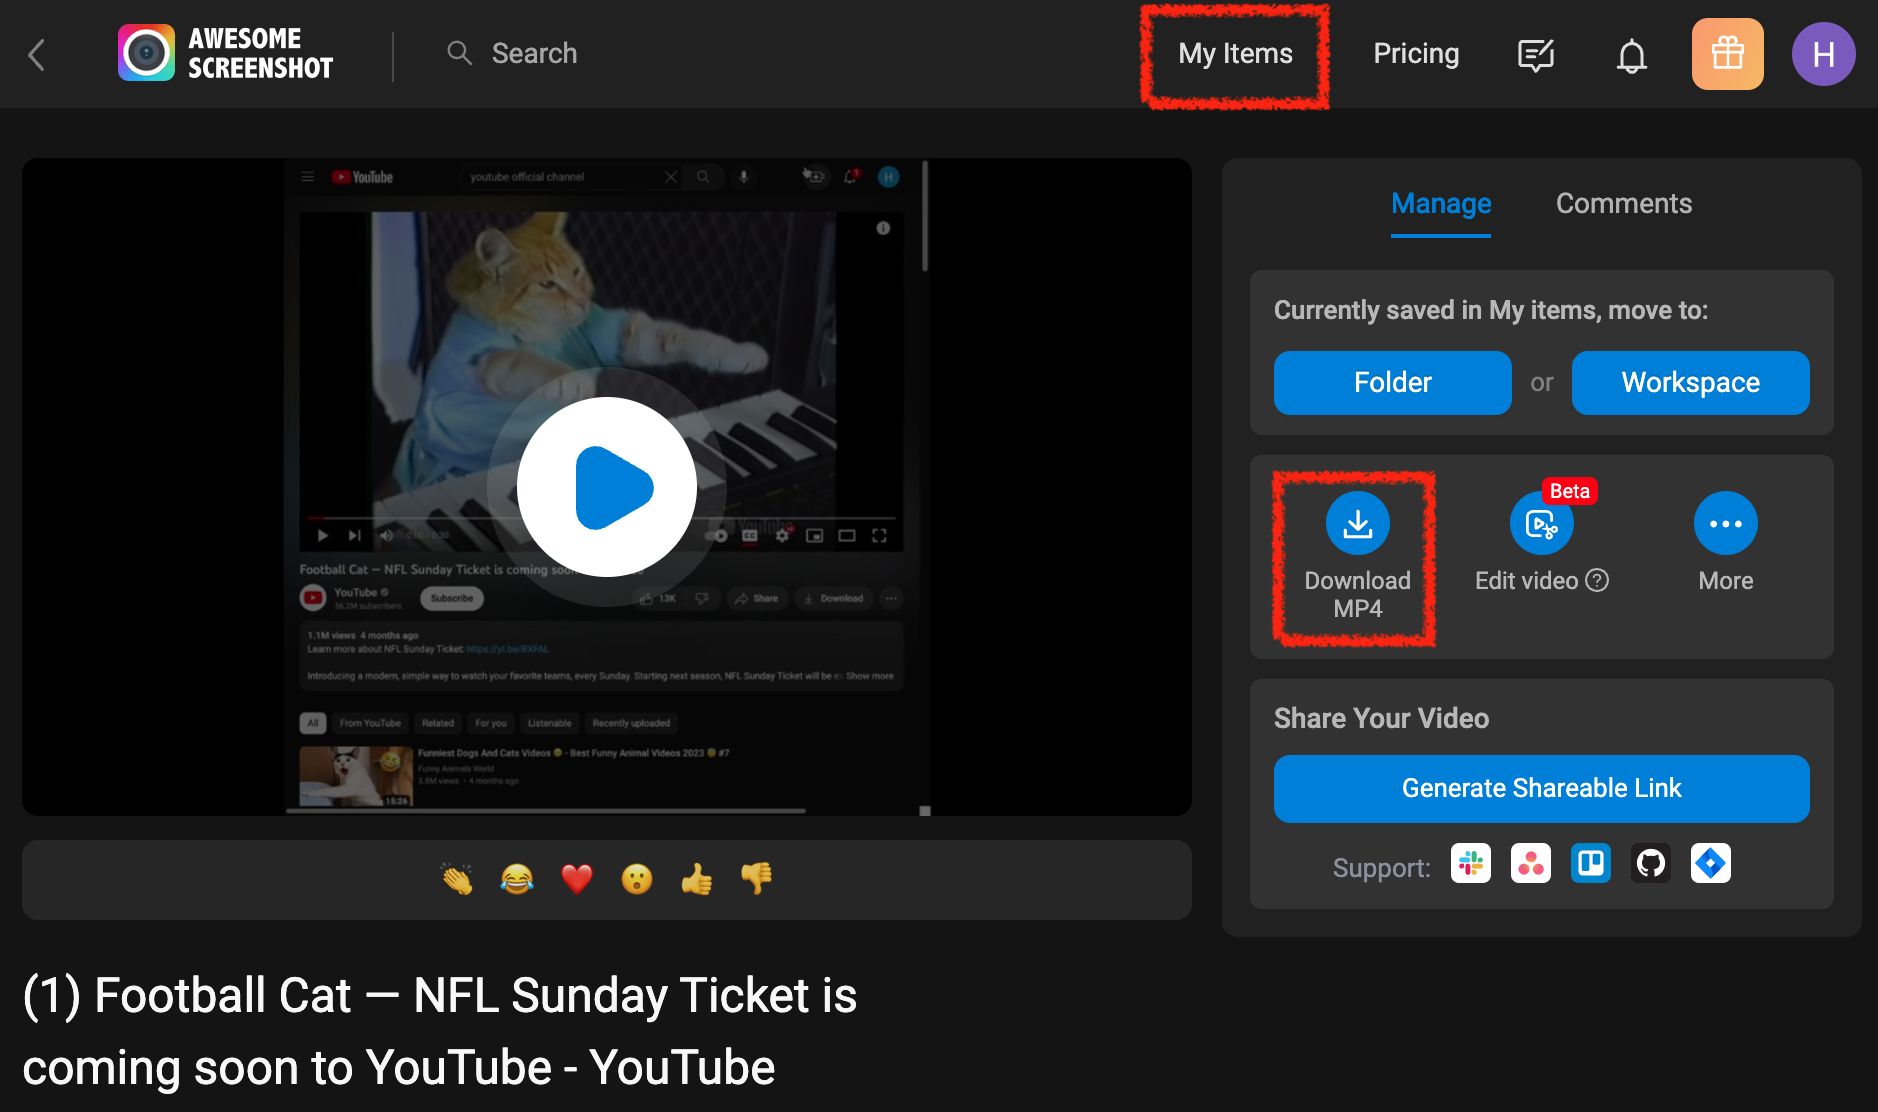Switch to the Comments tab
Image resolution: width=1878 pixels, height=1112 pixels.
tap(1624, 204)
